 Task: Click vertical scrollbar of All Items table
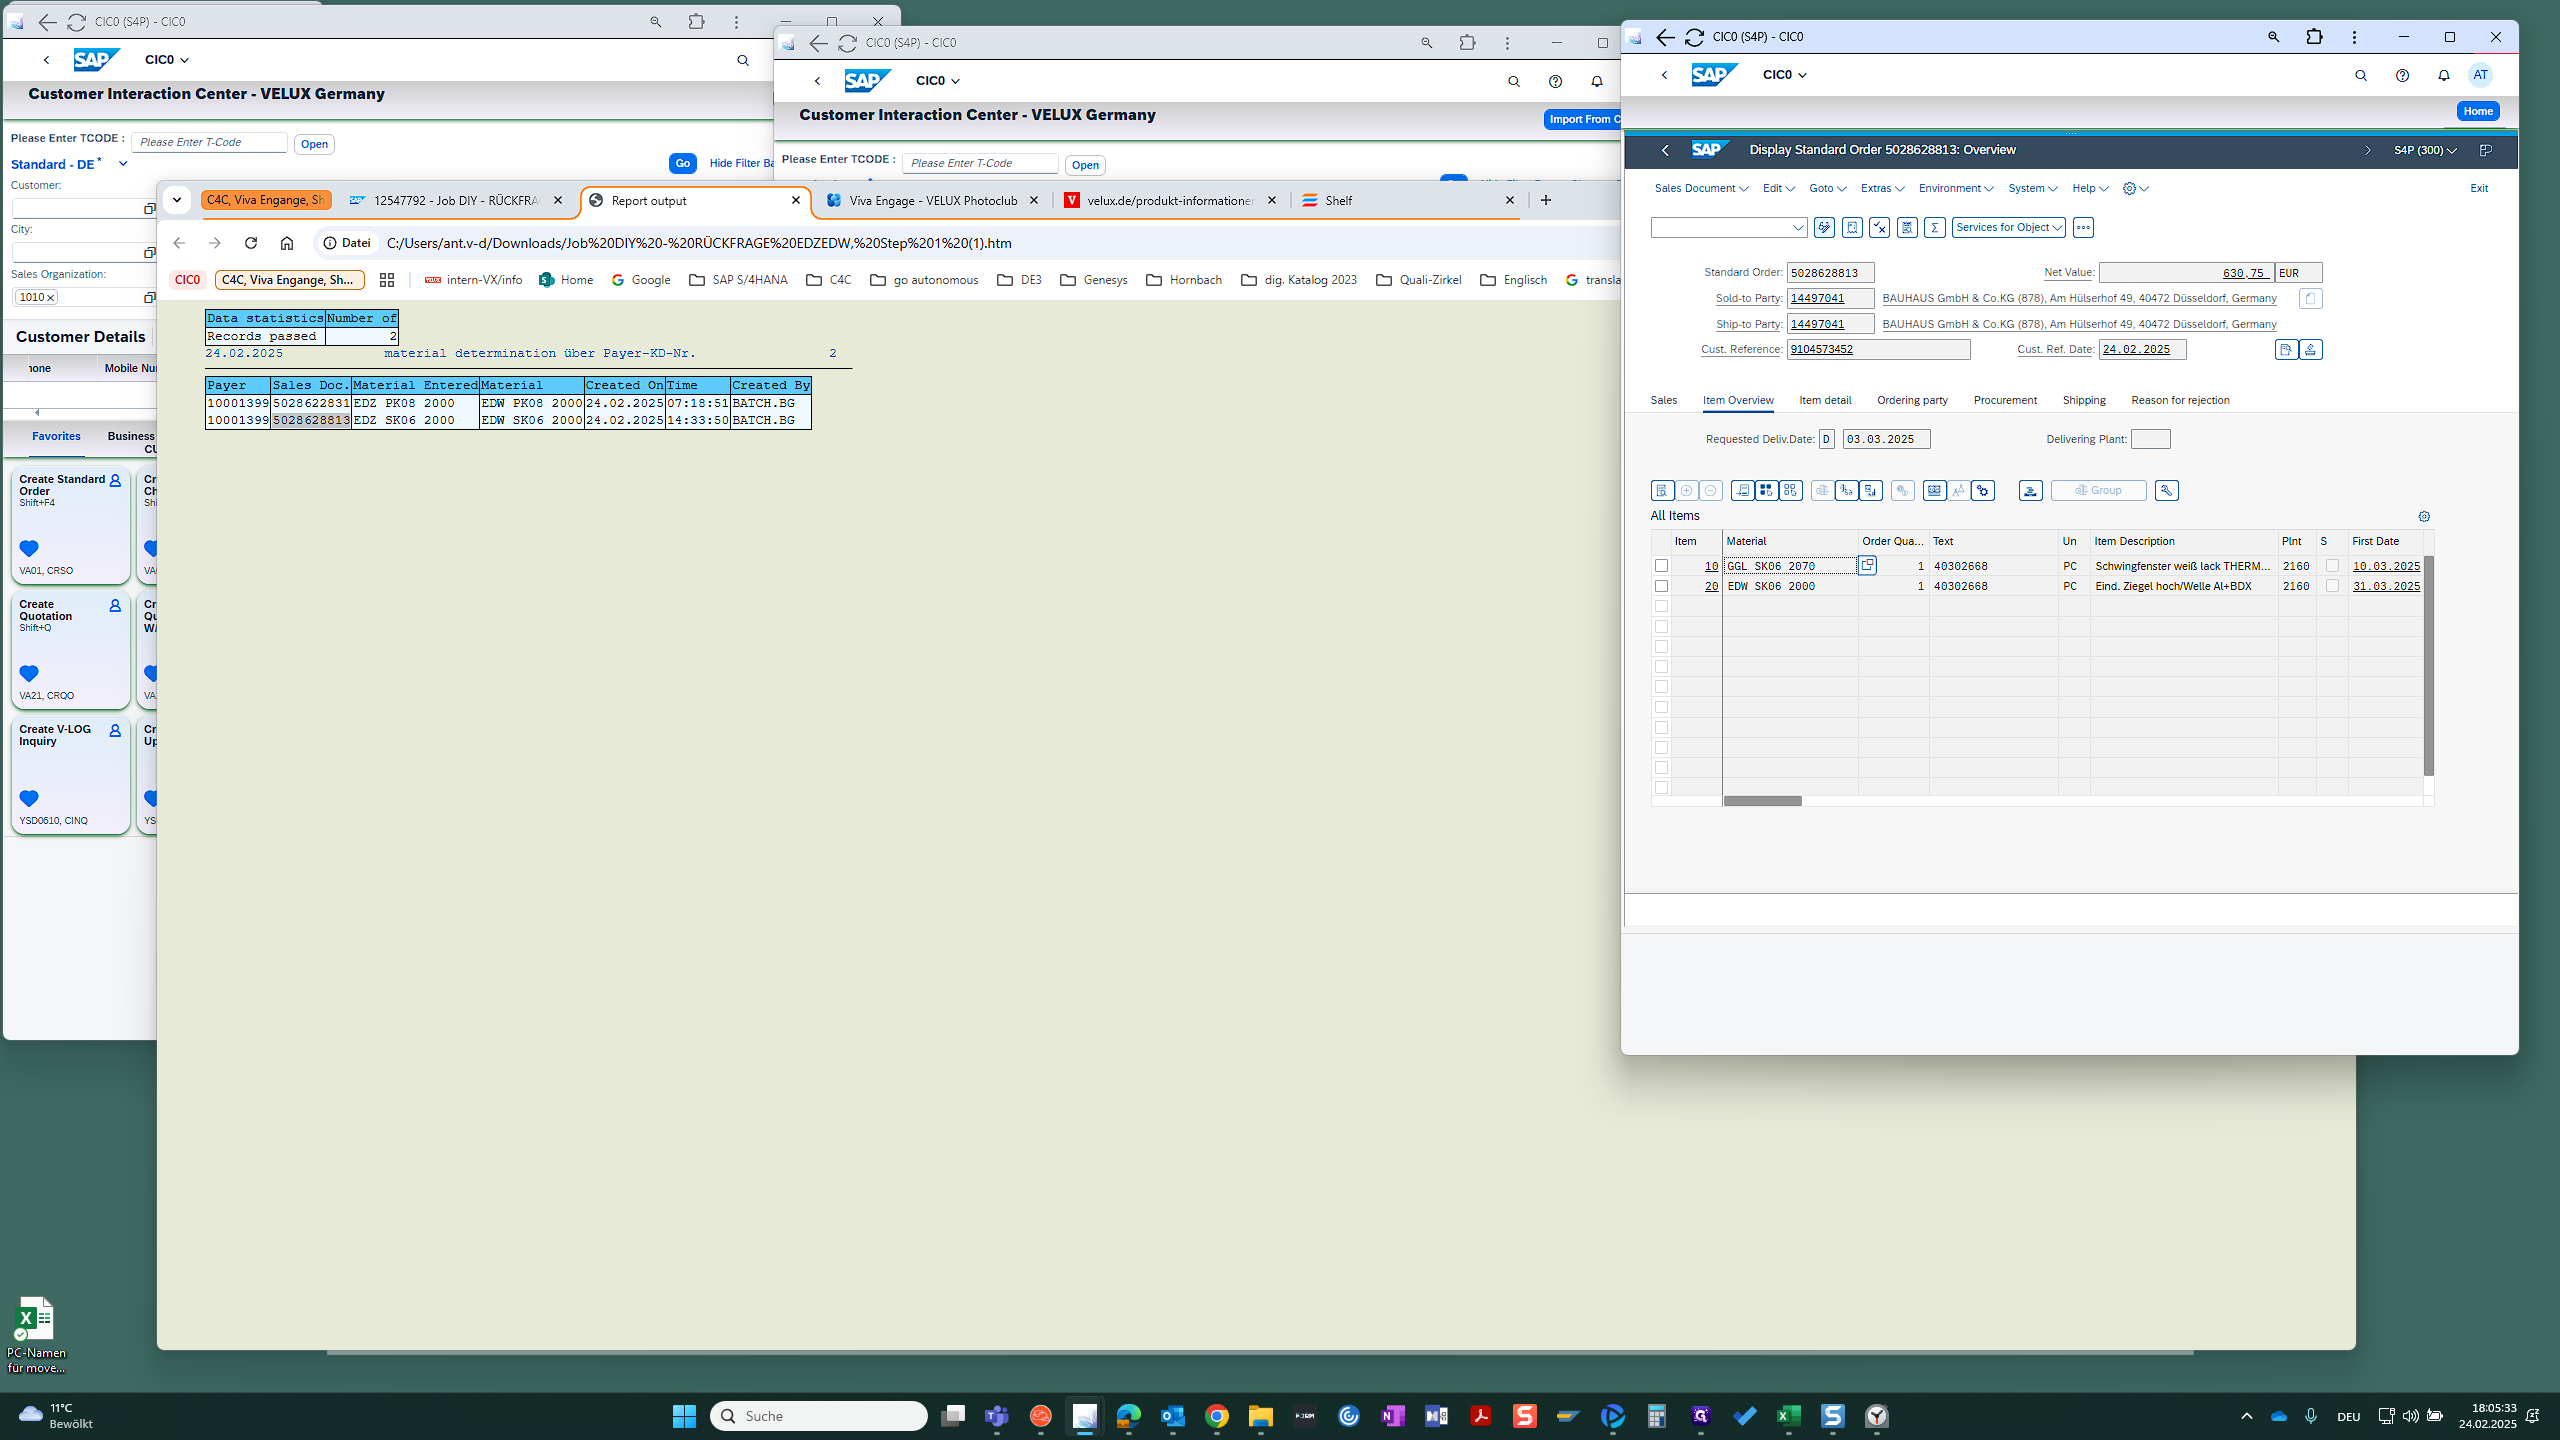pos(2428,666)
